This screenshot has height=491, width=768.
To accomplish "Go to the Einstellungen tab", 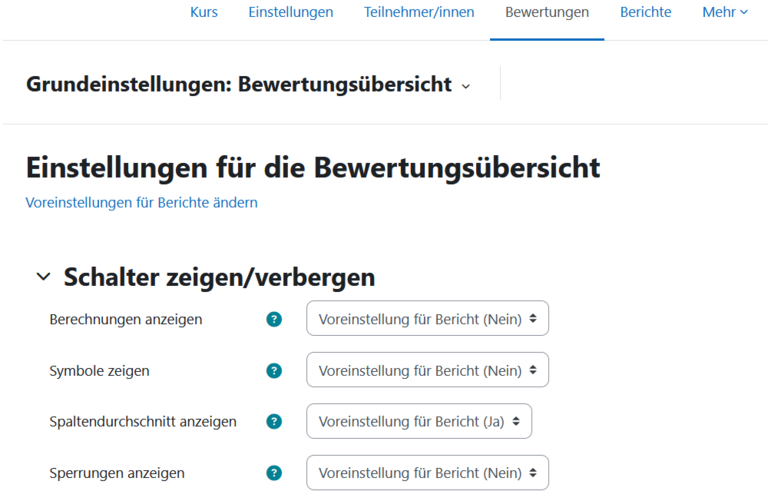I will click(x=291, y=13).
